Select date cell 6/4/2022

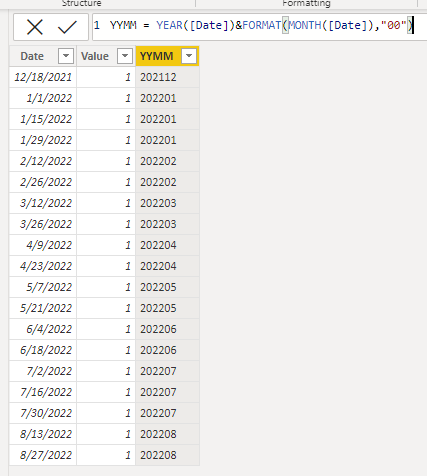click(x=43, y=329)
